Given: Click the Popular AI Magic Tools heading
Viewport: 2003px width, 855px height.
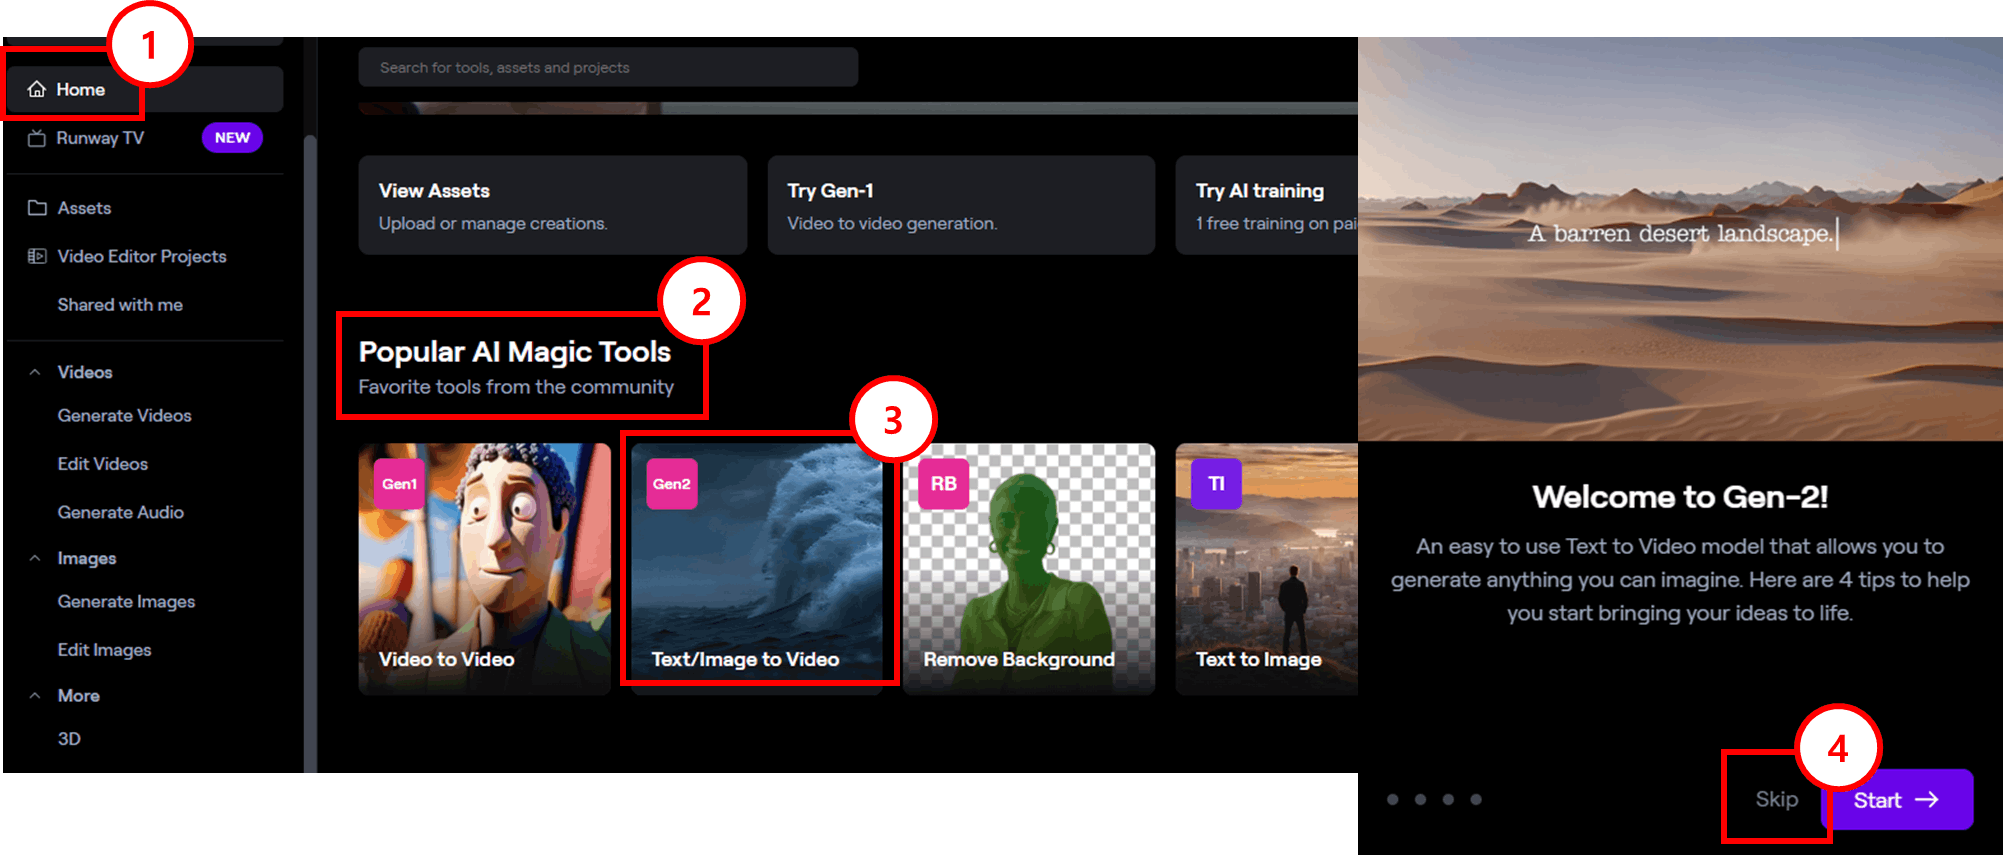Looking at the screenshot, I should [x=515, y=352].
